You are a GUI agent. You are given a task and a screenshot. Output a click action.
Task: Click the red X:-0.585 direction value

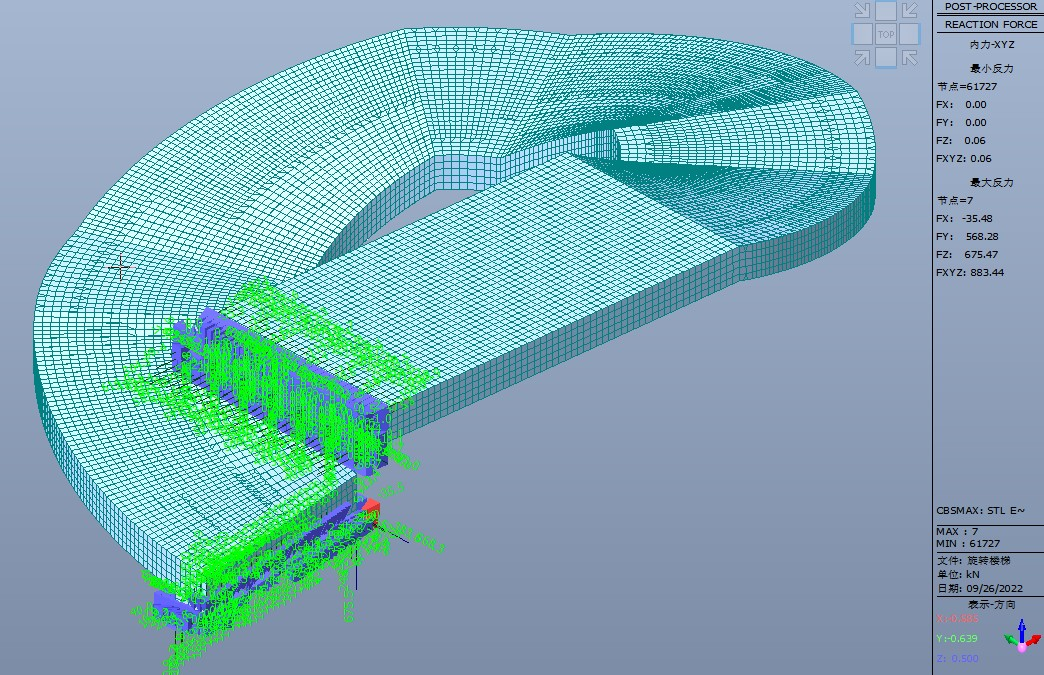957,618
